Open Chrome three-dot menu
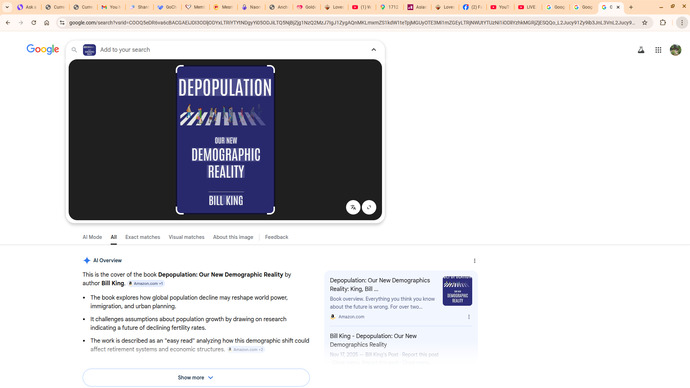The height and width of the screenshot is (388, 690). [682, 22]
